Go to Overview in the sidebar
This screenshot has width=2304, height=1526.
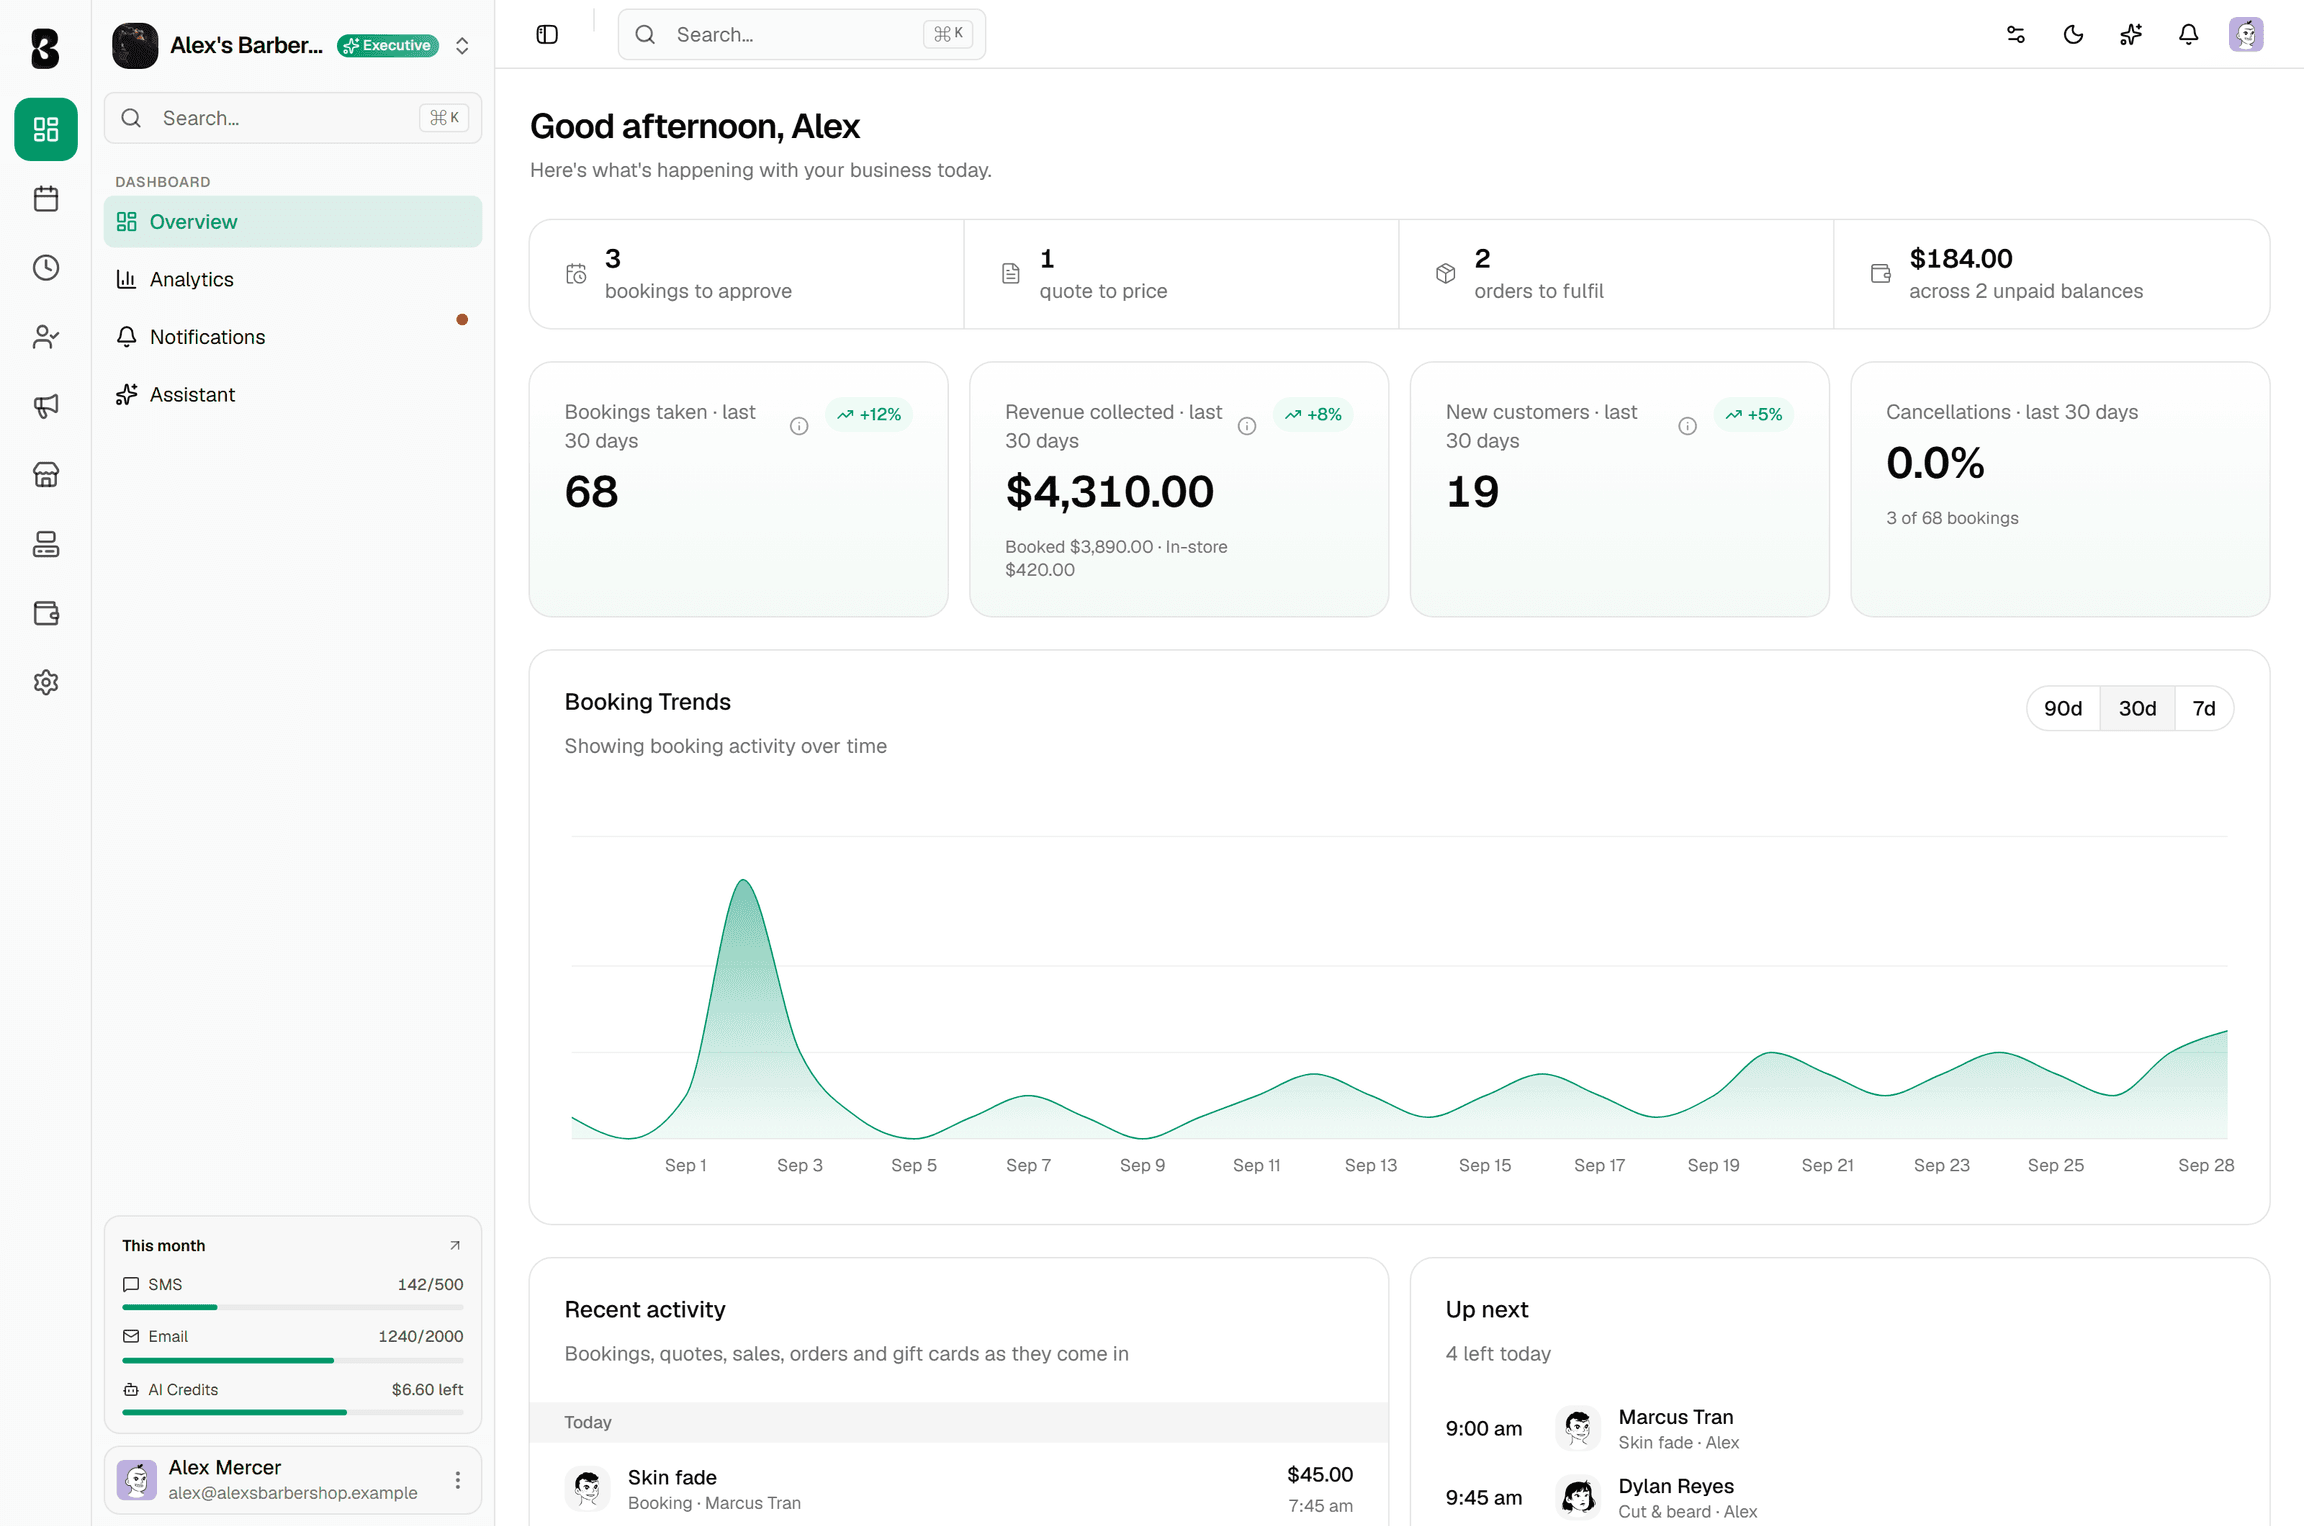point(293,222)
